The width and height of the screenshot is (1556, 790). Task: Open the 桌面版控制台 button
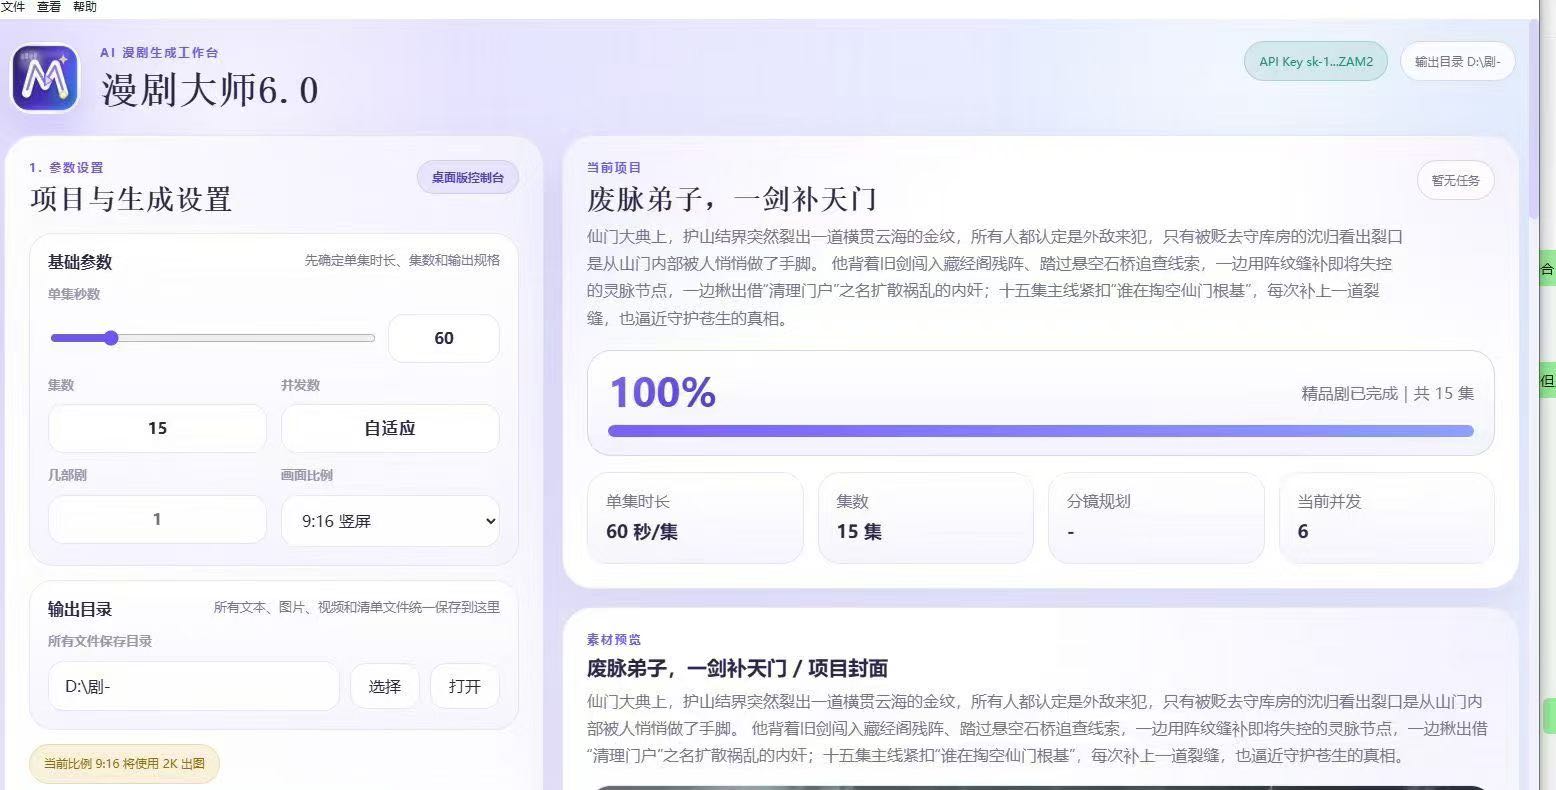(x=467, y=178)
